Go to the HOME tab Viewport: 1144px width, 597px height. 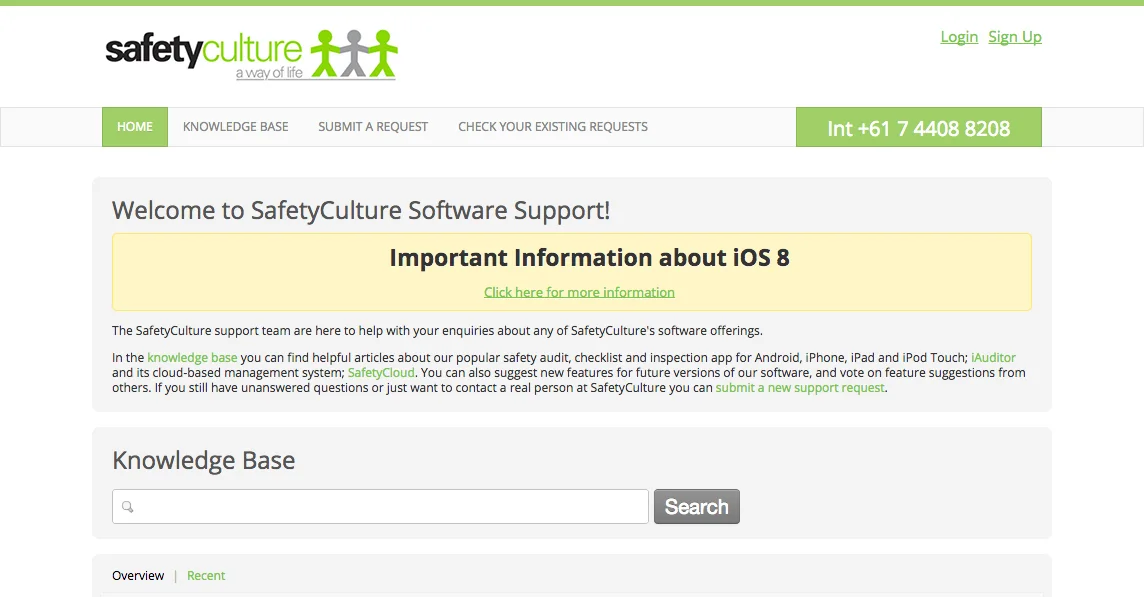point(135,127)
